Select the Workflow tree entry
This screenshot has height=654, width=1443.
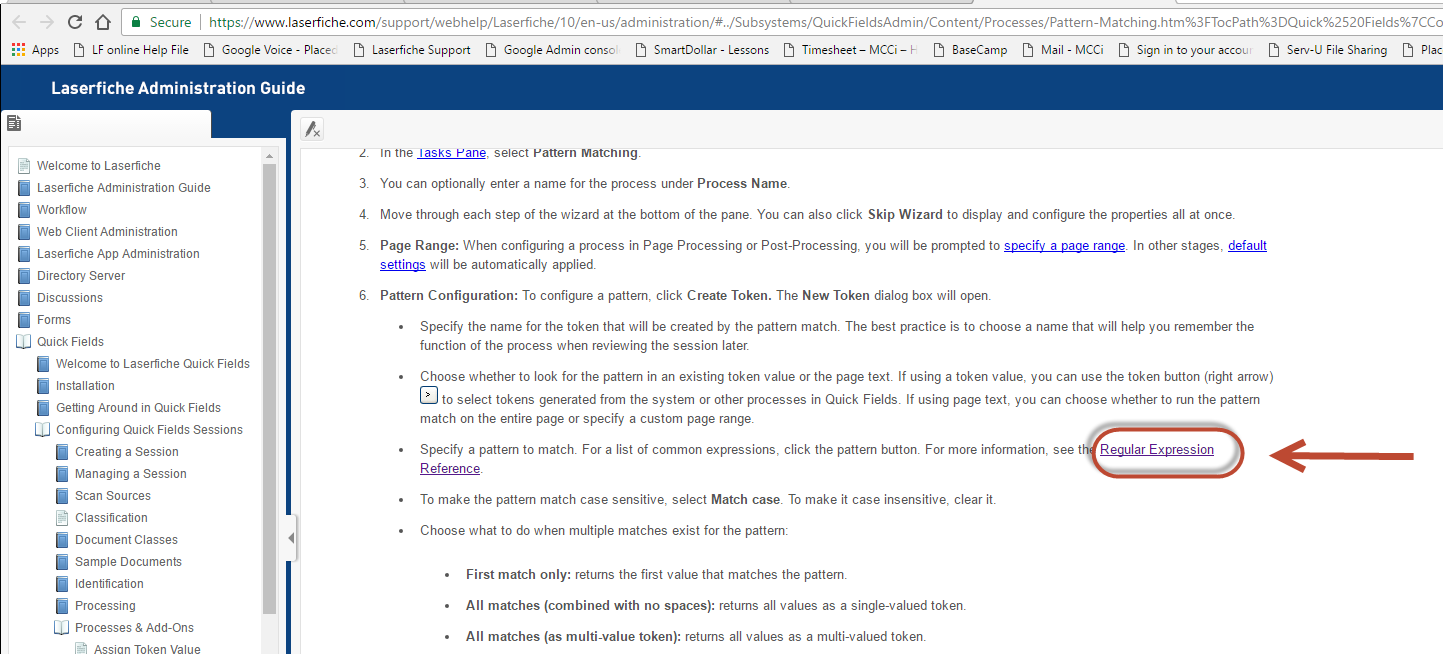62,210
